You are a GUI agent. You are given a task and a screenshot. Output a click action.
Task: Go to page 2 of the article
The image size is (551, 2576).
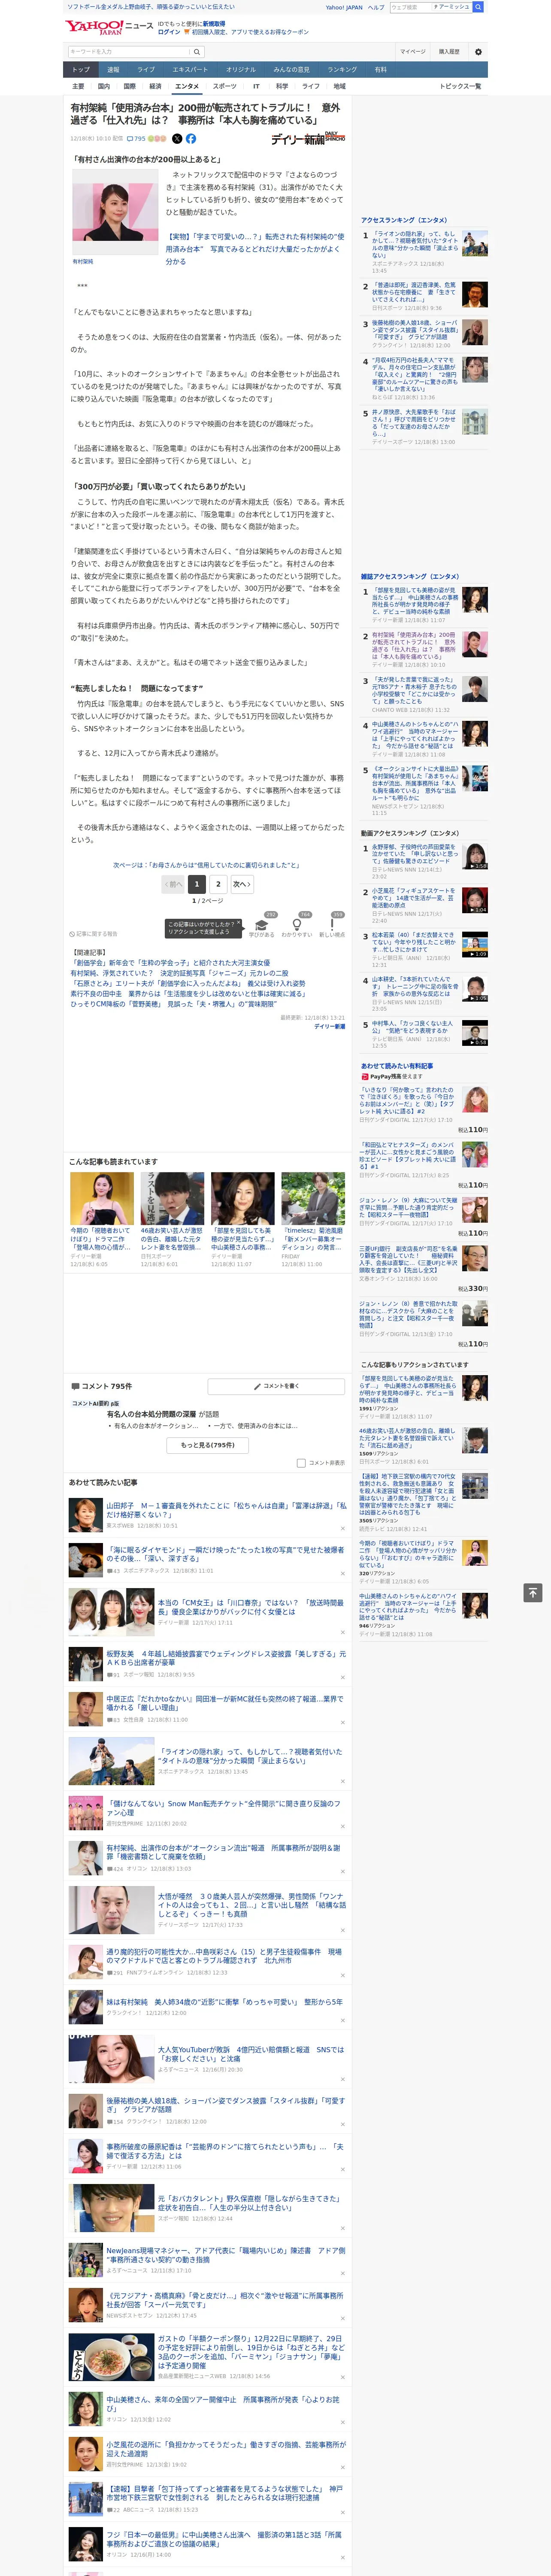tap(218, 884)
